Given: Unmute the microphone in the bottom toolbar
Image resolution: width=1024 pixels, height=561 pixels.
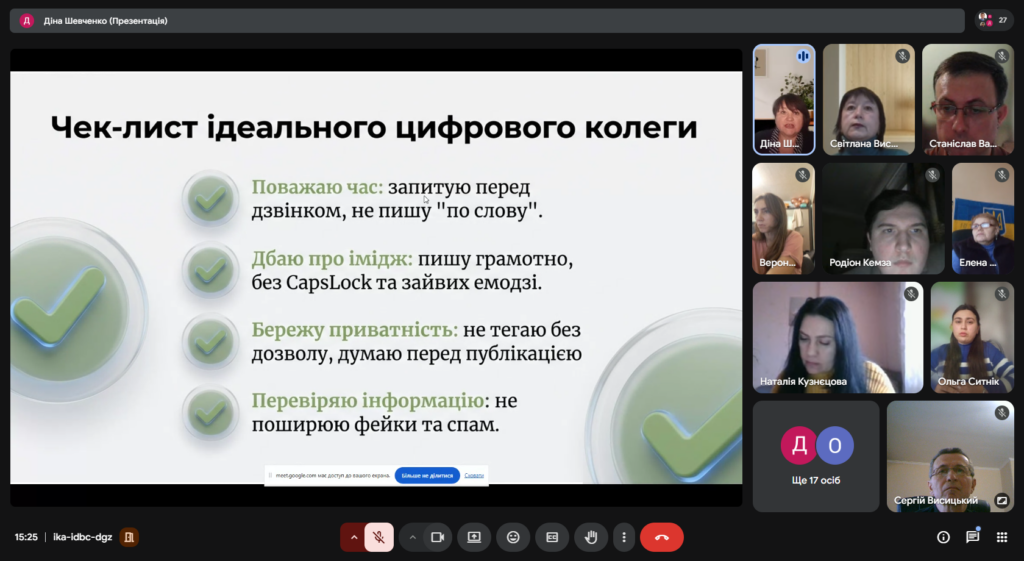Looking at the screenshot, I should (x=379, y=537).
